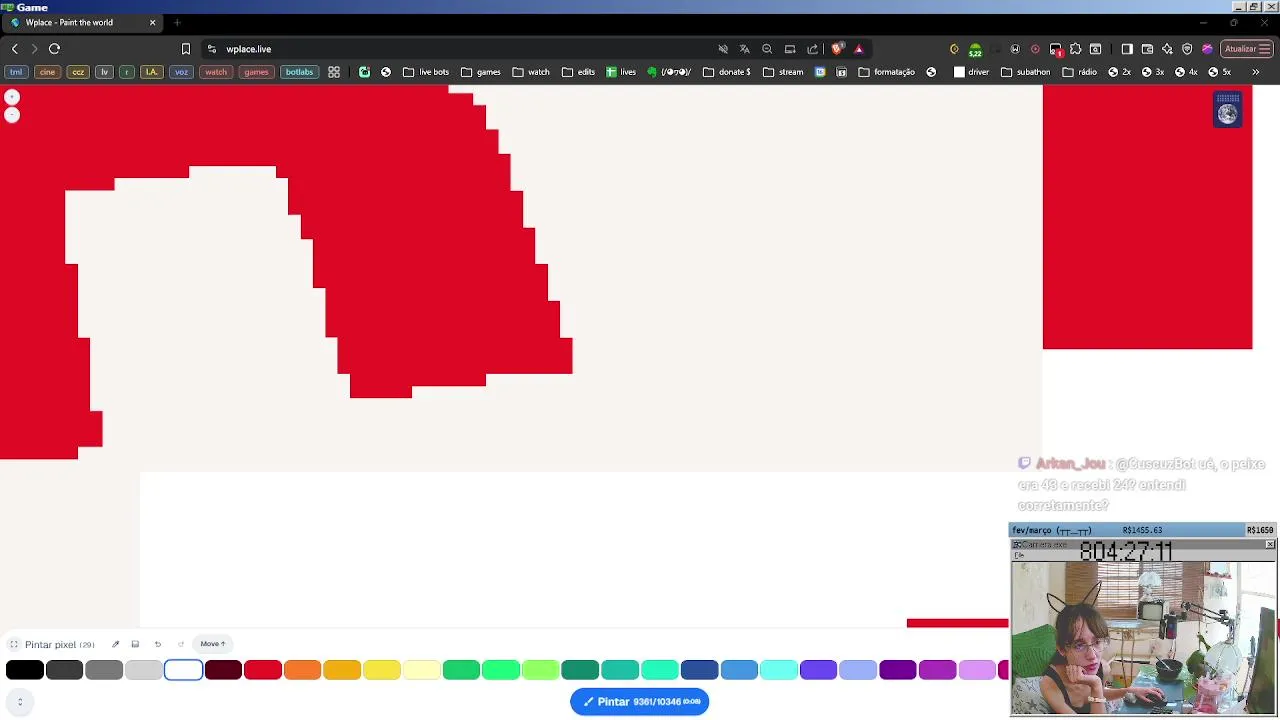
Task: Toggle the browser sidebar panel
Action: coord(1127,49)
